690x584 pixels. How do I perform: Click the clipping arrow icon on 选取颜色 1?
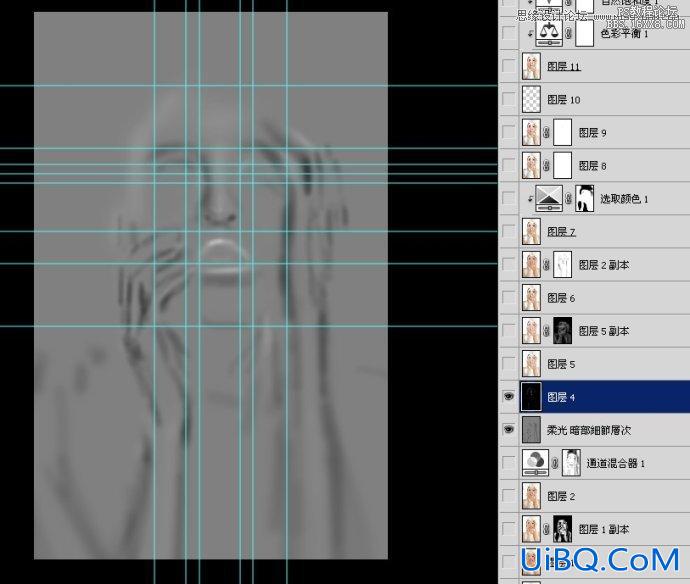point(530,199)
